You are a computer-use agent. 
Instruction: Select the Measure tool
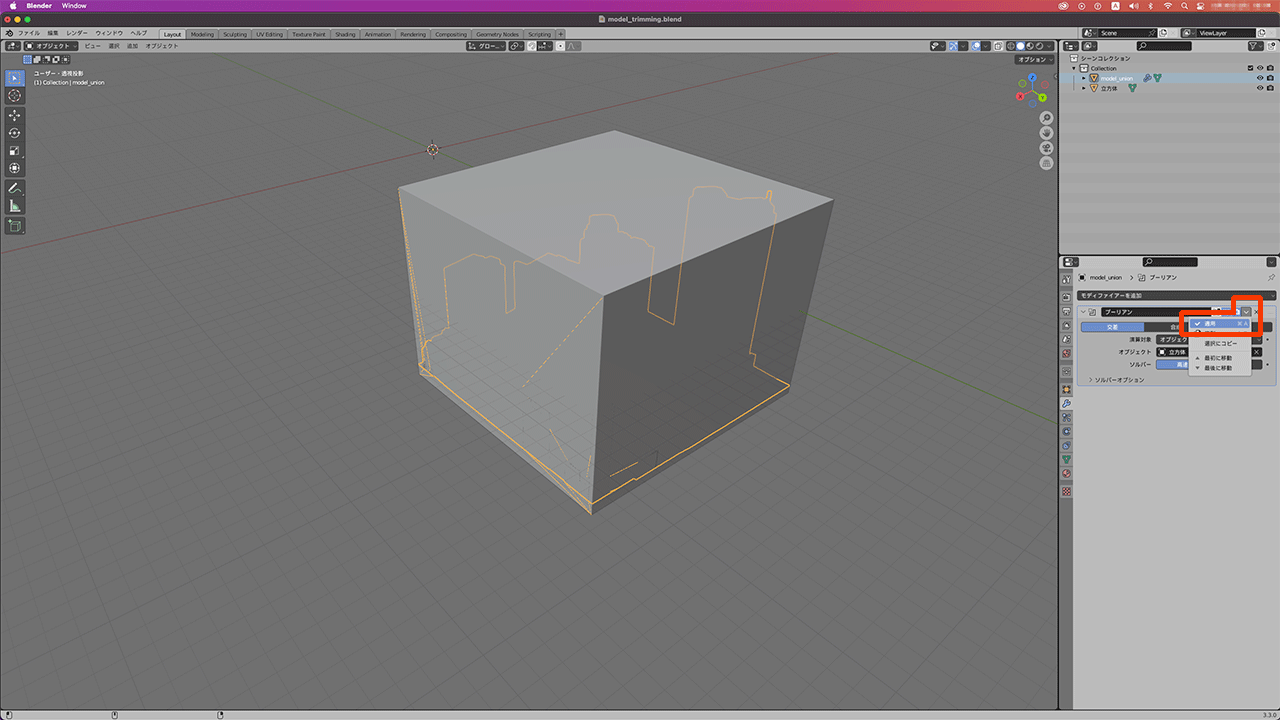point(15,206)
